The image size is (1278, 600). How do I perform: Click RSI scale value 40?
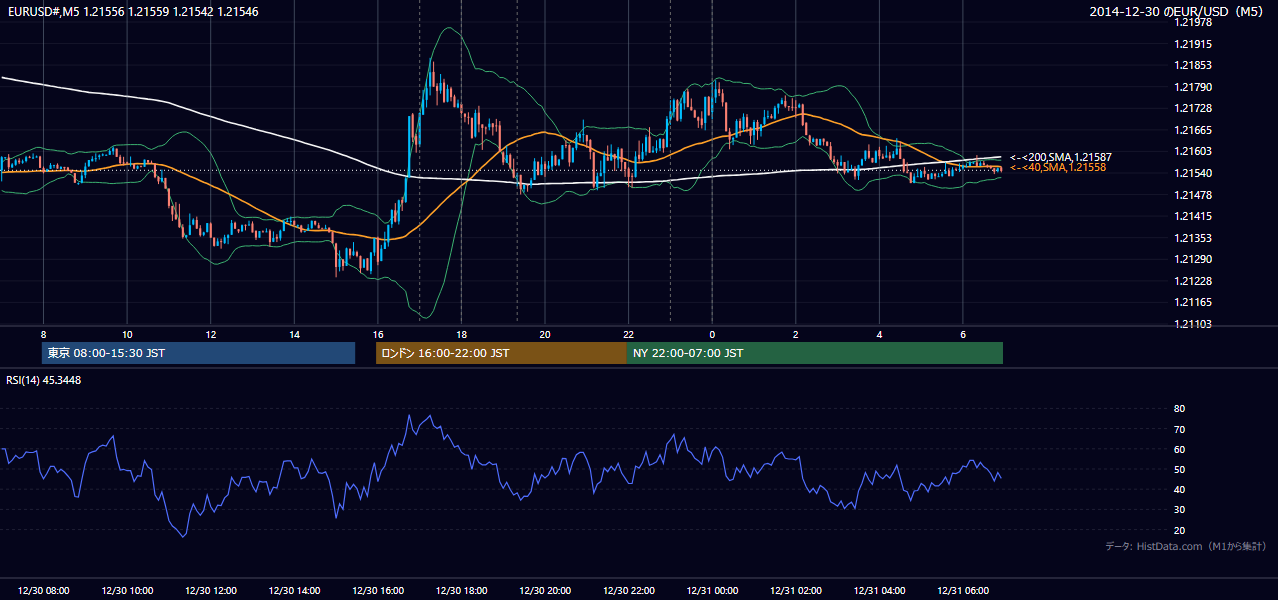pyautogui.click(x=1179, y=489)
